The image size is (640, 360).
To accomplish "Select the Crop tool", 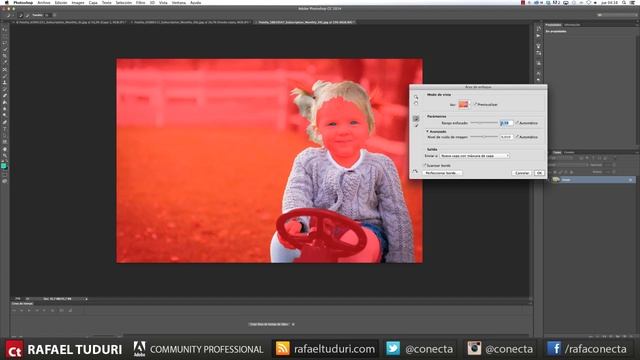I will pyautogui.click(x=4, y=56).
